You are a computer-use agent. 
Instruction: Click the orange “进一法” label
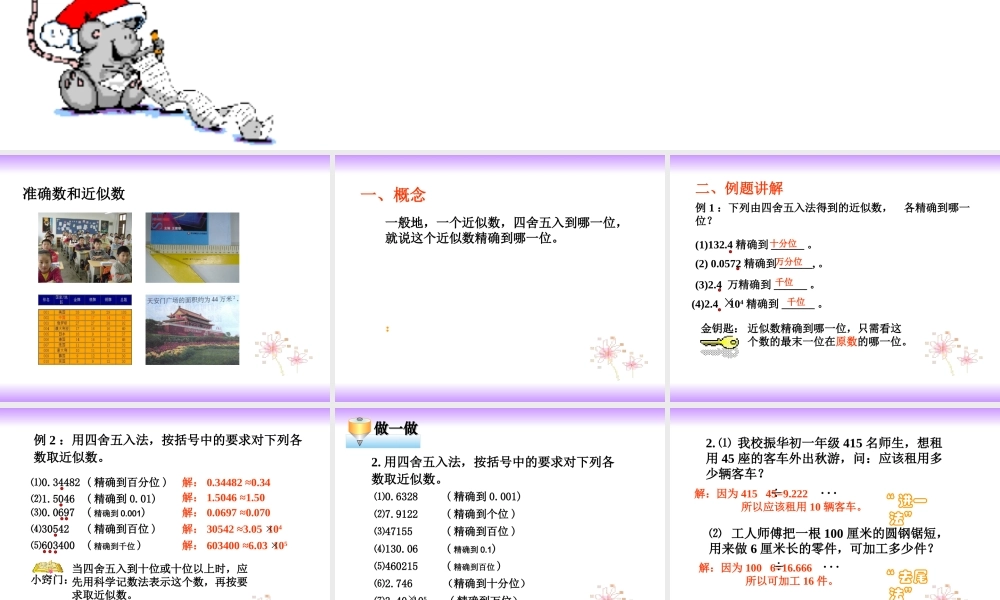point(906,508)
